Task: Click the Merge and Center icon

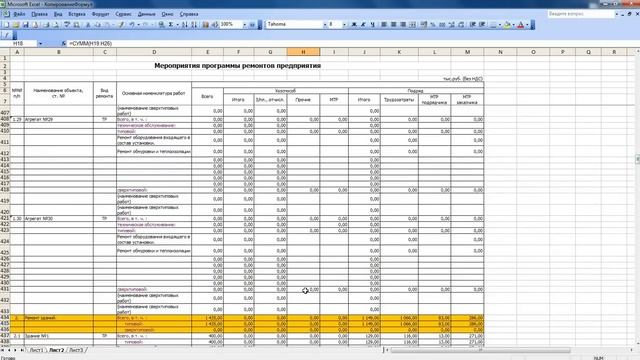Action: point(413,25)
